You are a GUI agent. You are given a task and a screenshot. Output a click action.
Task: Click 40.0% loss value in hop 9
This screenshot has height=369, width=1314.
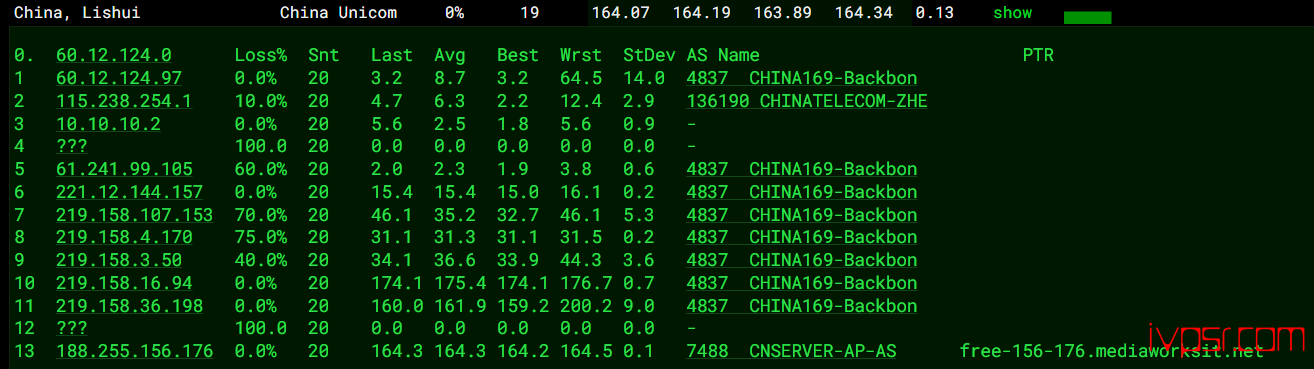click(x=261, y=260)
